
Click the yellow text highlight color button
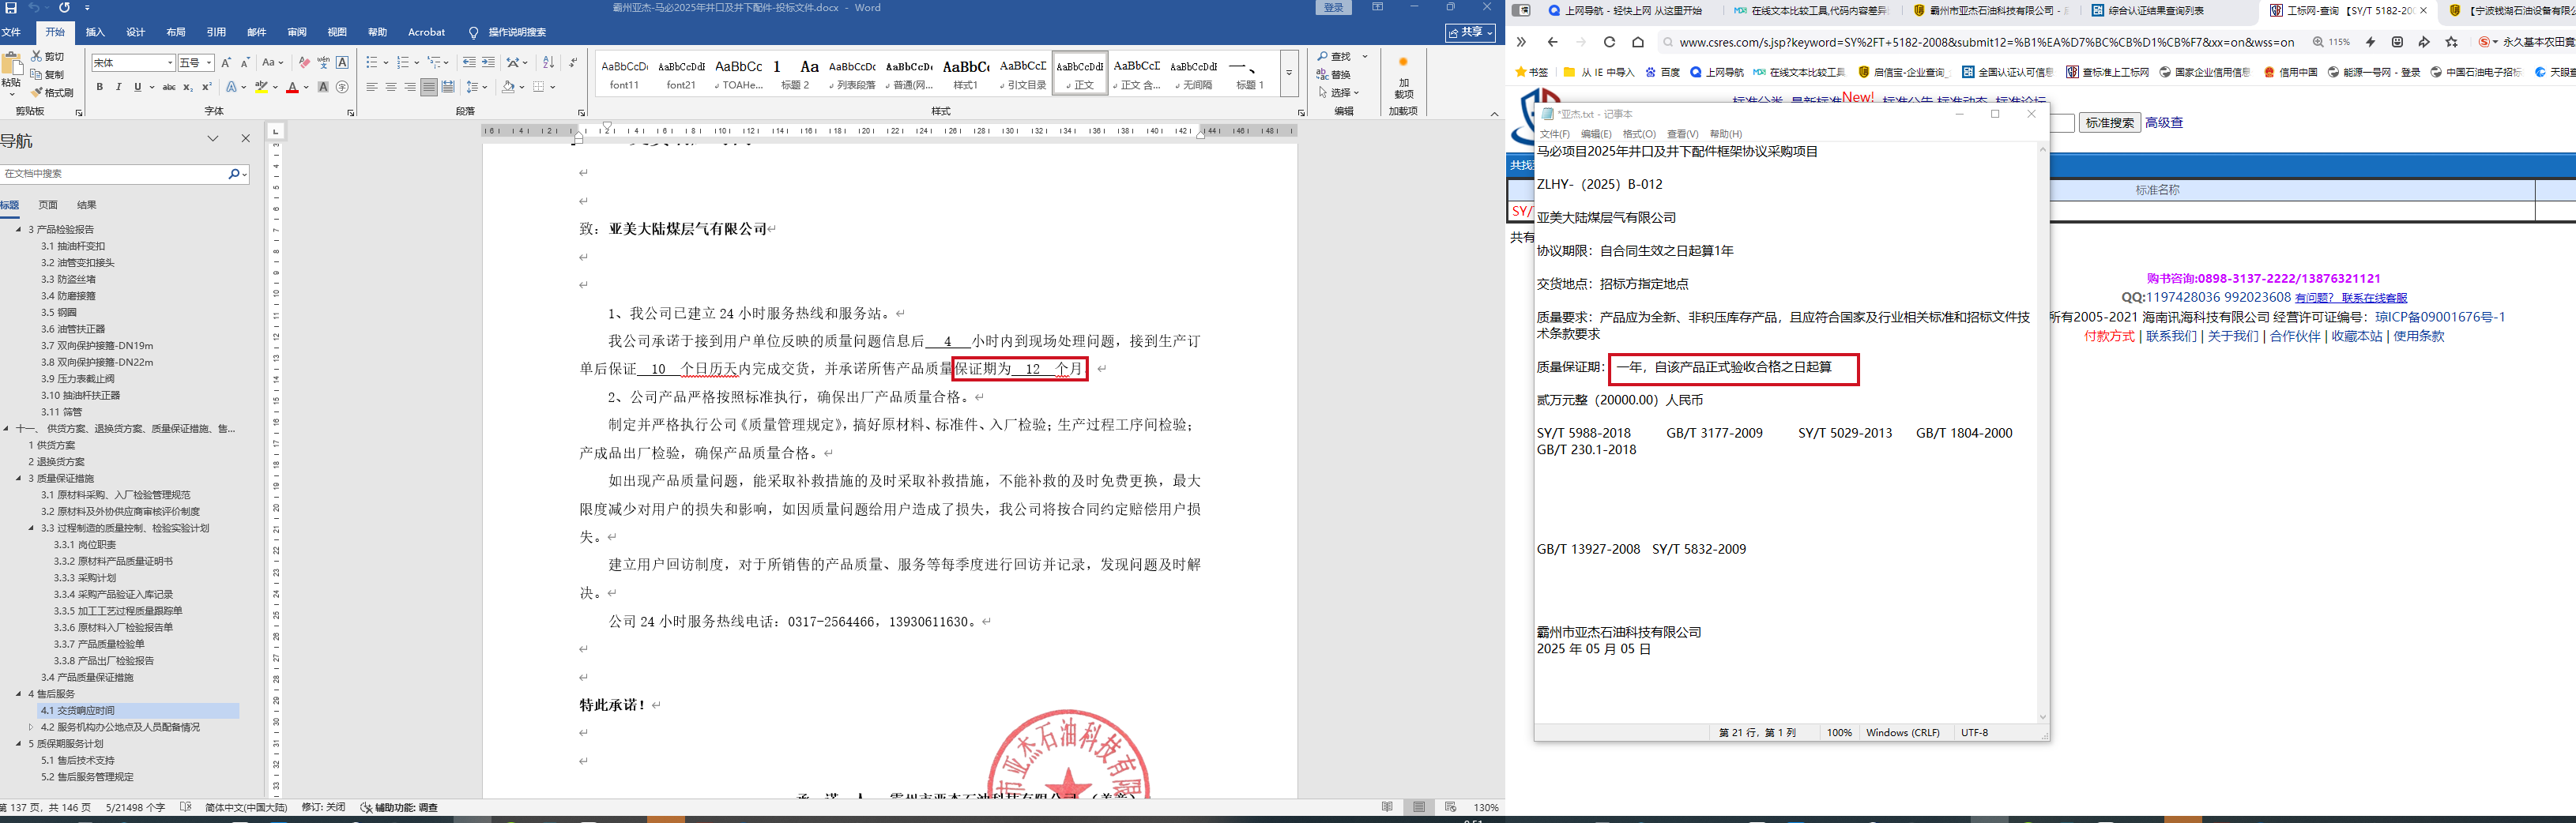(x=261, y=87)
